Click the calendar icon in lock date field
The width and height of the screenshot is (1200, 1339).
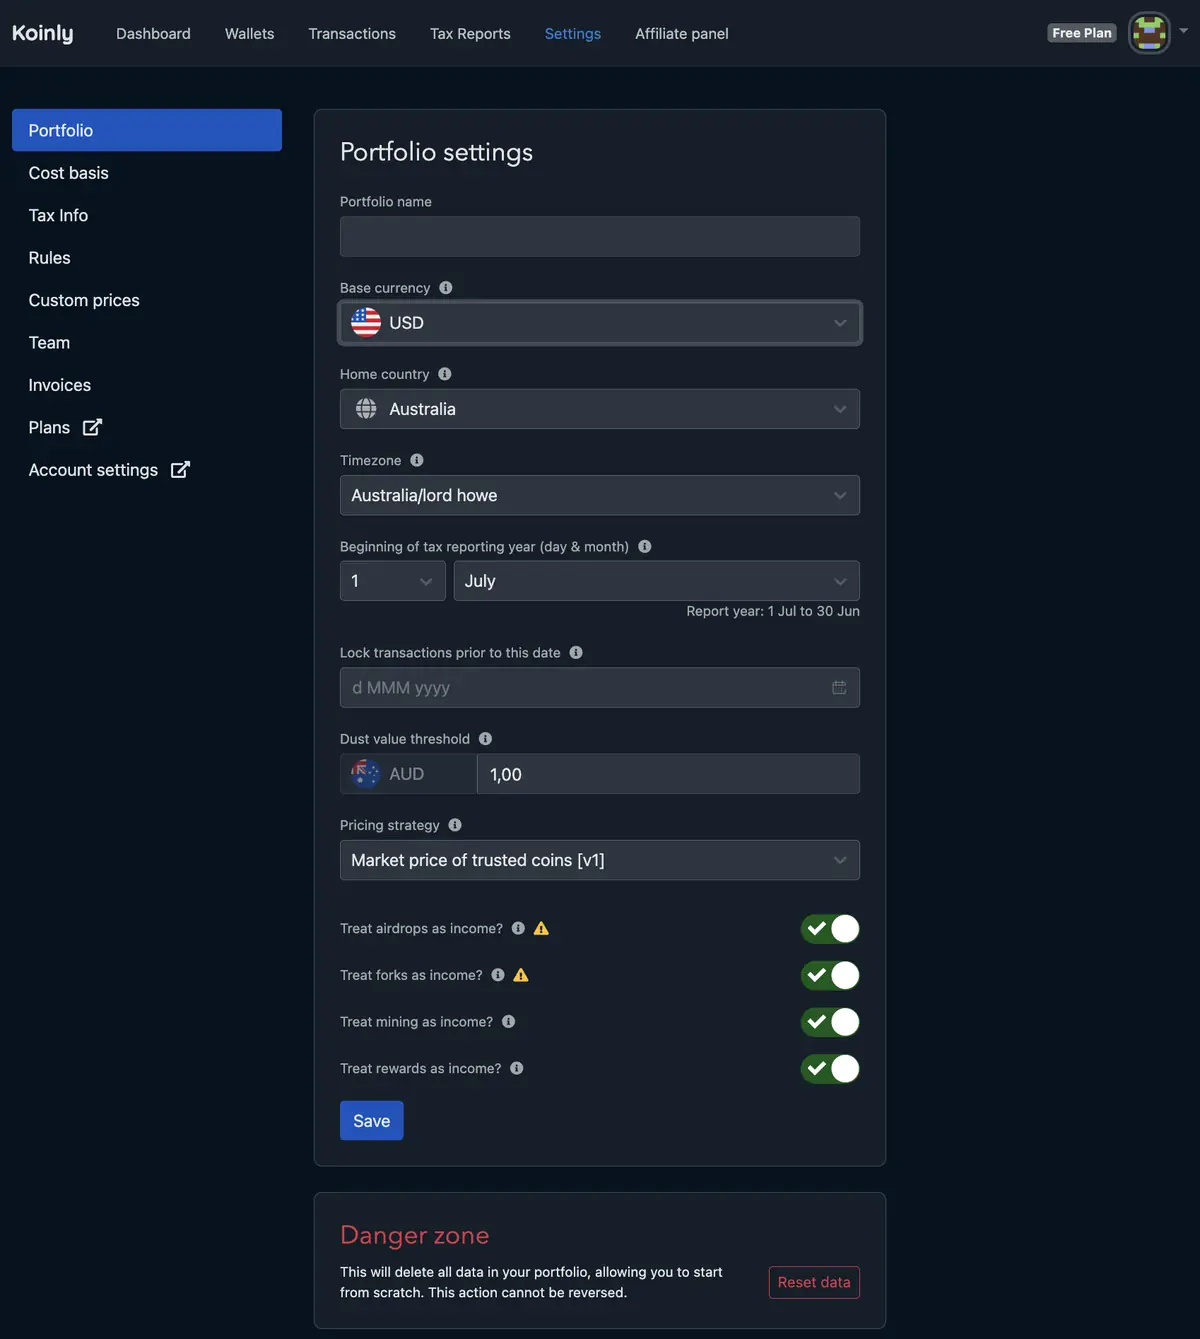click(x=839, y=687)
